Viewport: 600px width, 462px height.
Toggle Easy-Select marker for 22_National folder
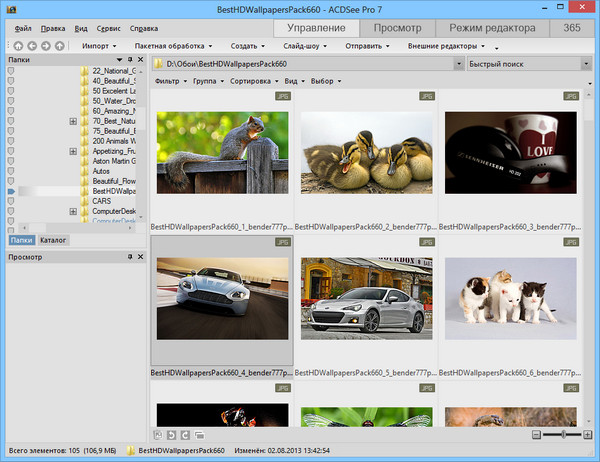click(x=11, y=72)
